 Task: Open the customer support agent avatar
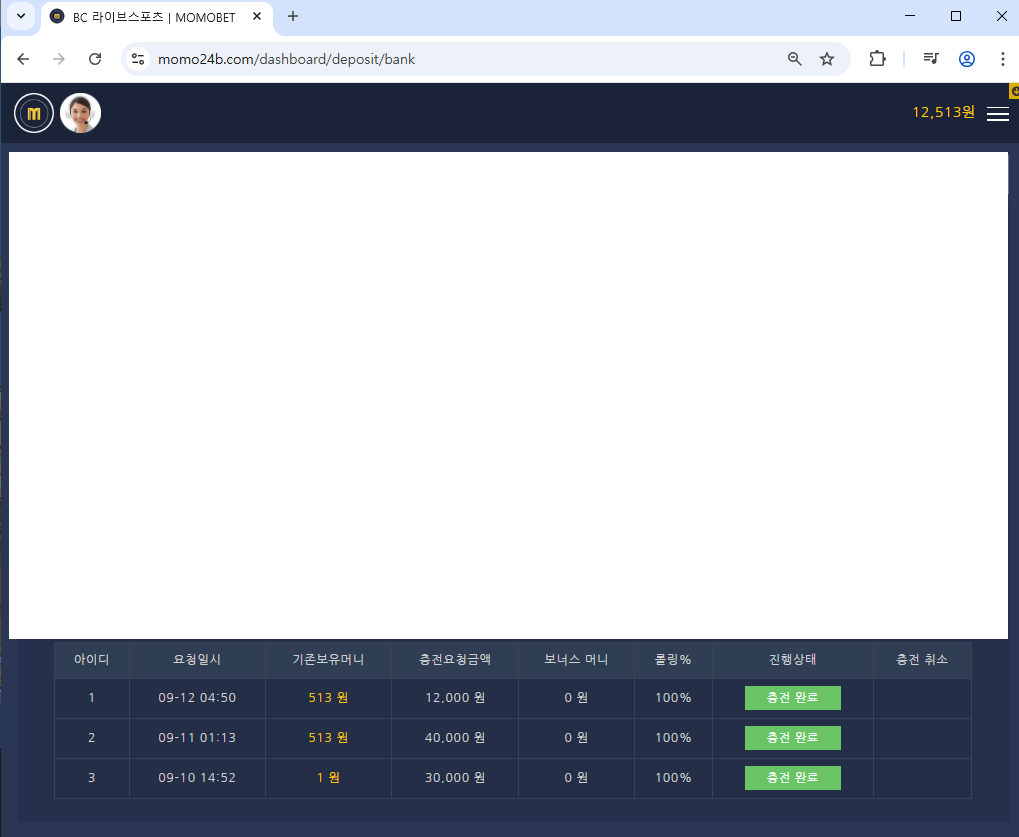pyautogui.click(x=80, y=113)
